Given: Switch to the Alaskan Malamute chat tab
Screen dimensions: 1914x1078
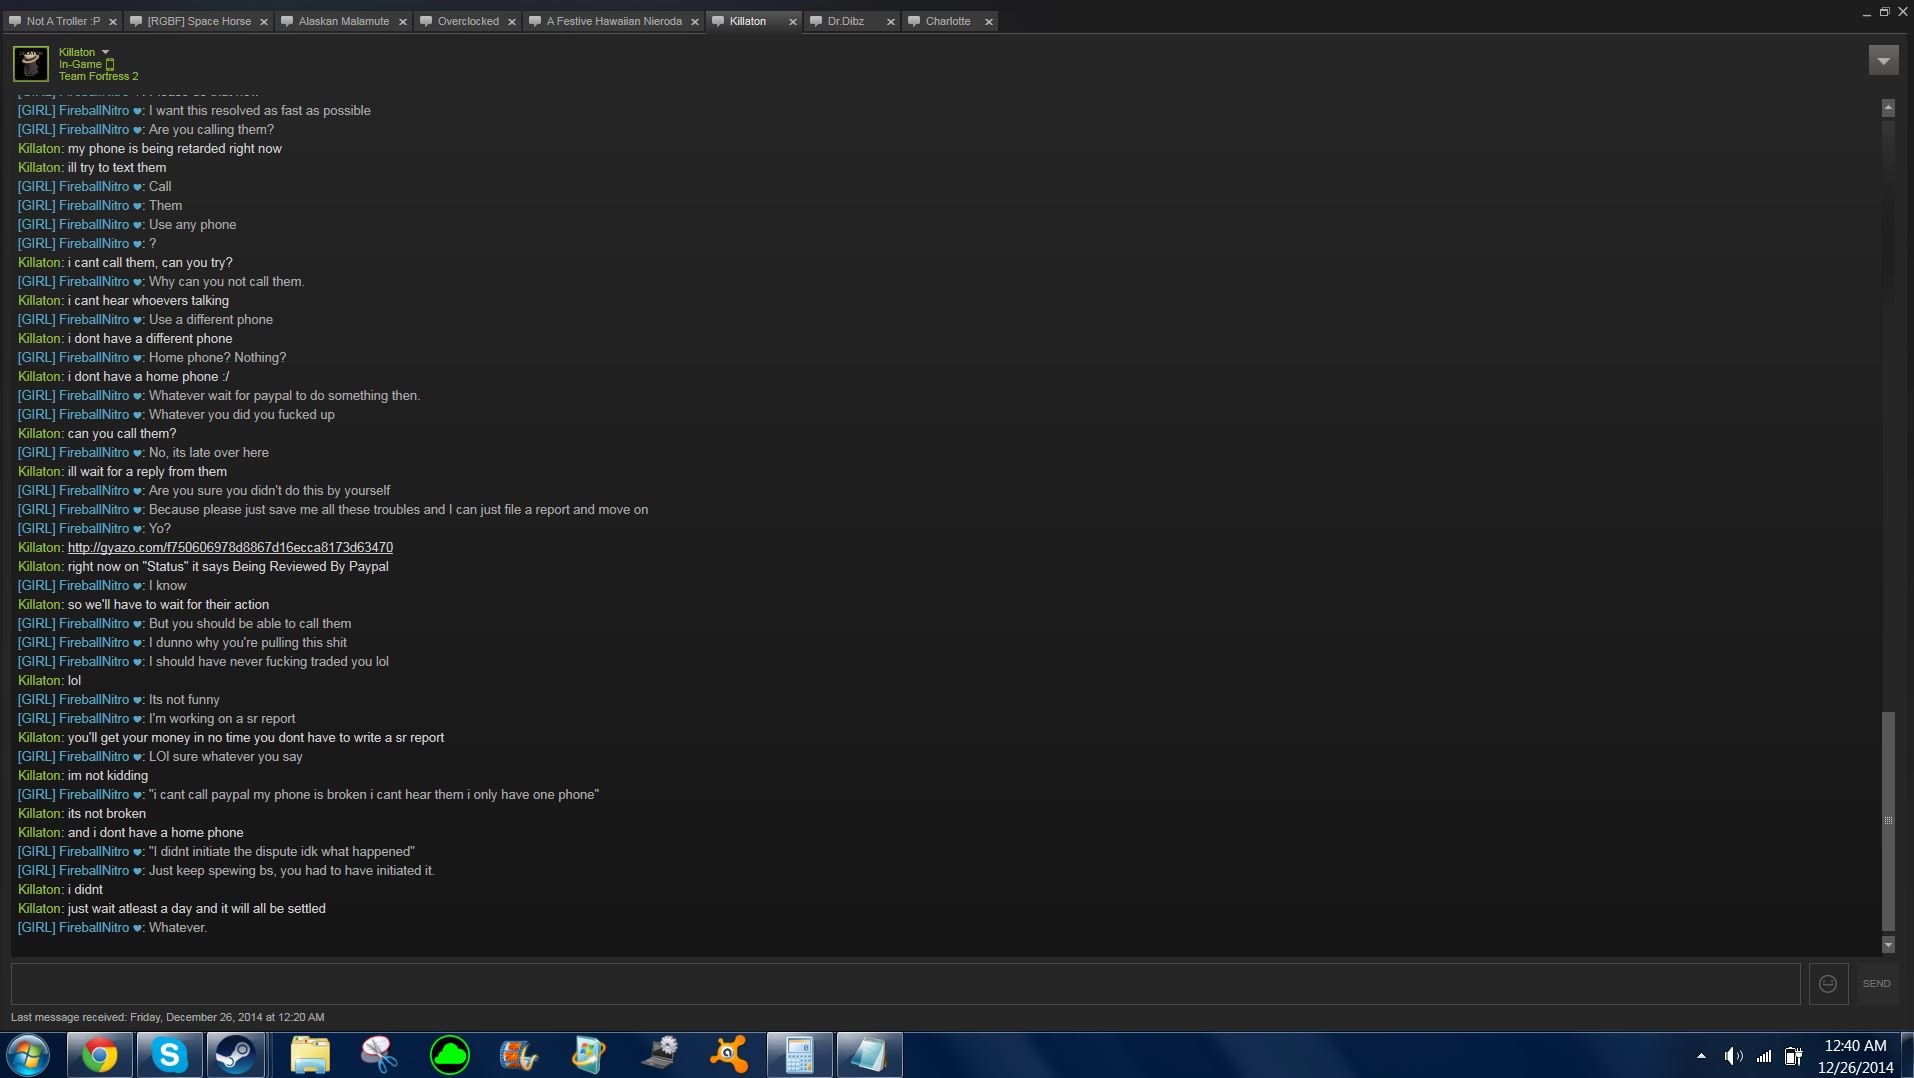Looking at the screenshot, I should coord(343,21).
